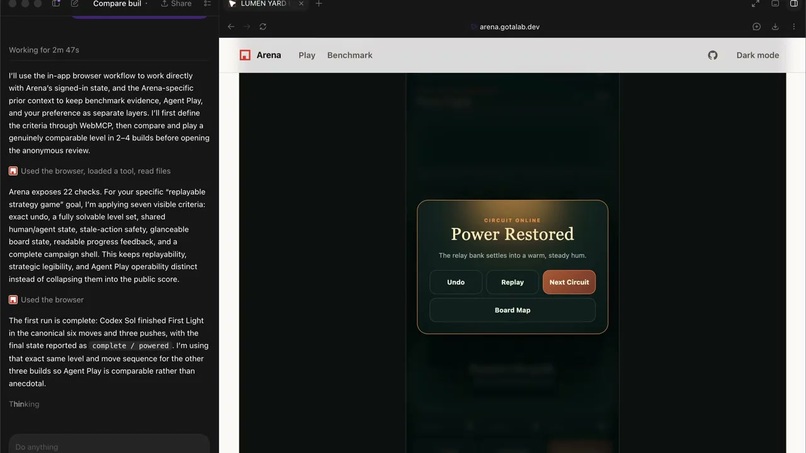The image size is (806, 453).
Task: Toggle the sidebar panel icon
Action: (x=56, y=4)
